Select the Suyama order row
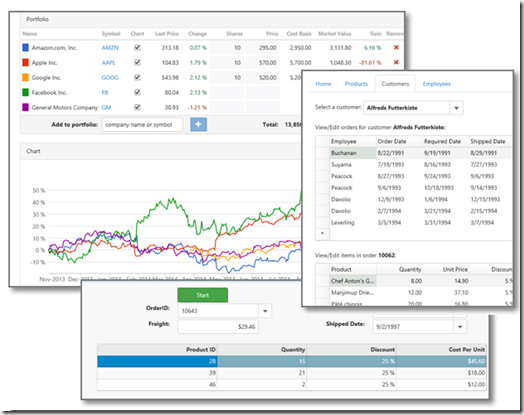This screenshot has width=524, height=415. 413,165
